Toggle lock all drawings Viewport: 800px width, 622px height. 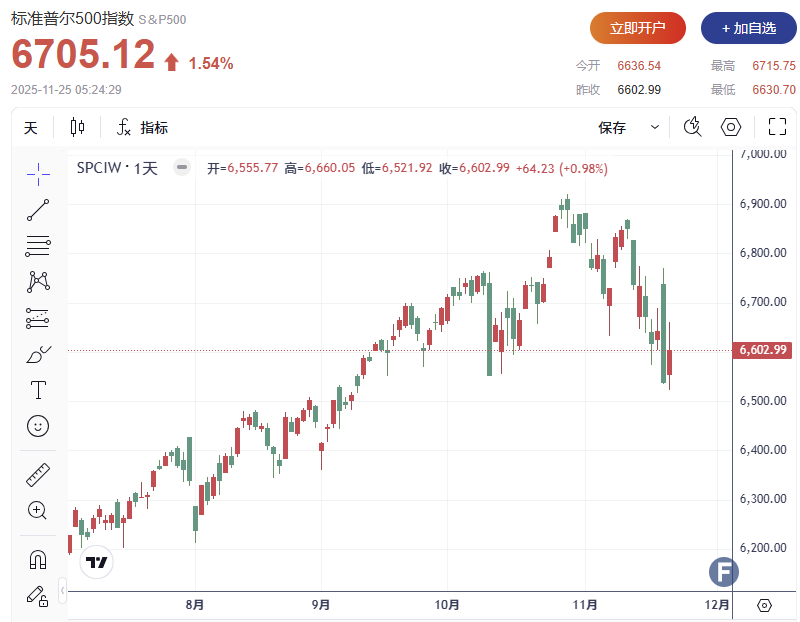(38, 596)
